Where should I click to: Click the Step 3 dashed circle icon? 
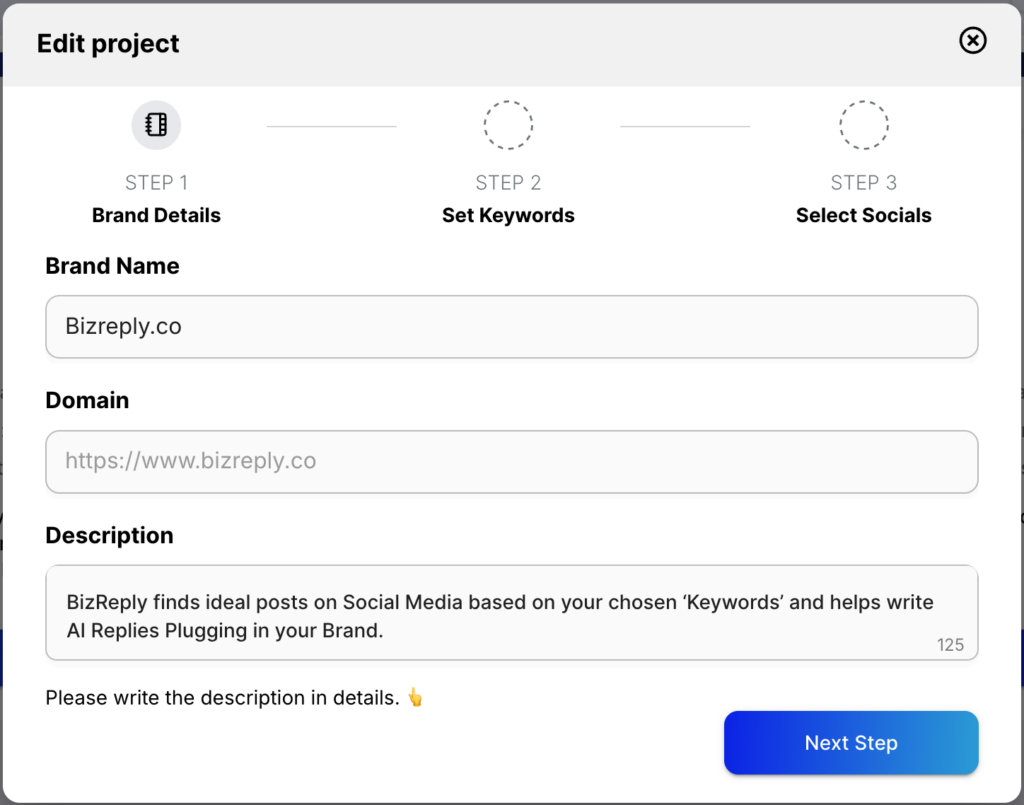pos(864,125)
